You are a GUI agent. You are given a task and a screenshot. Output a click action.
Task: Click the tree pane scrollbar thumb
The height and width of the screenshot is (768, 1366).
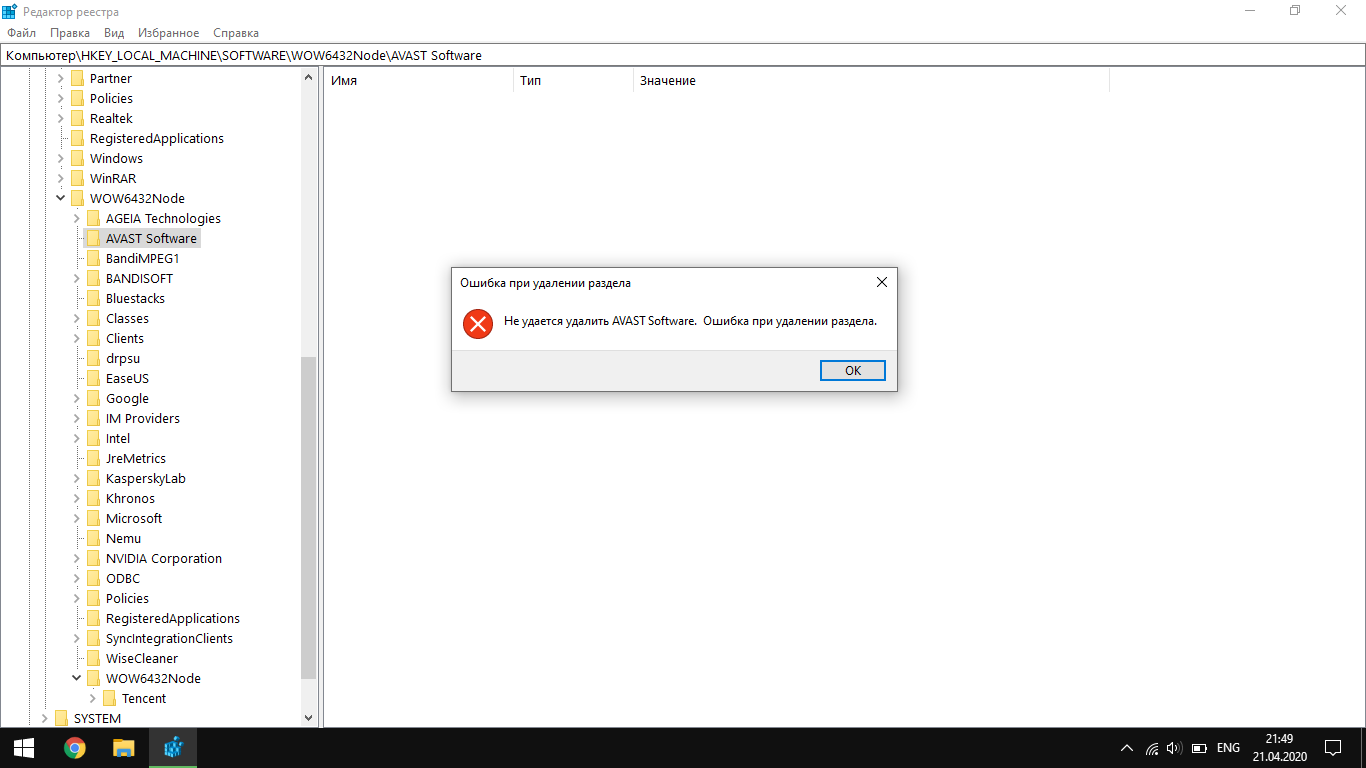pos(308,517)
